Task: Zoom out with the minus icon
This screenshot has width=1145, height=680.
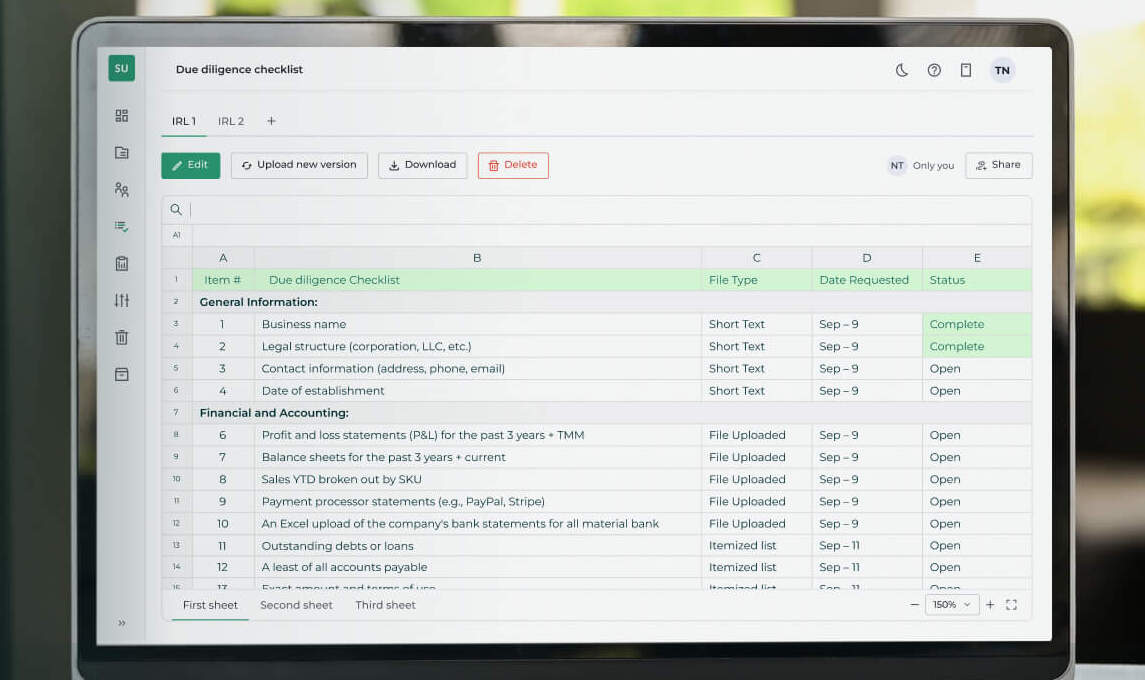Action: click(914, 605)
